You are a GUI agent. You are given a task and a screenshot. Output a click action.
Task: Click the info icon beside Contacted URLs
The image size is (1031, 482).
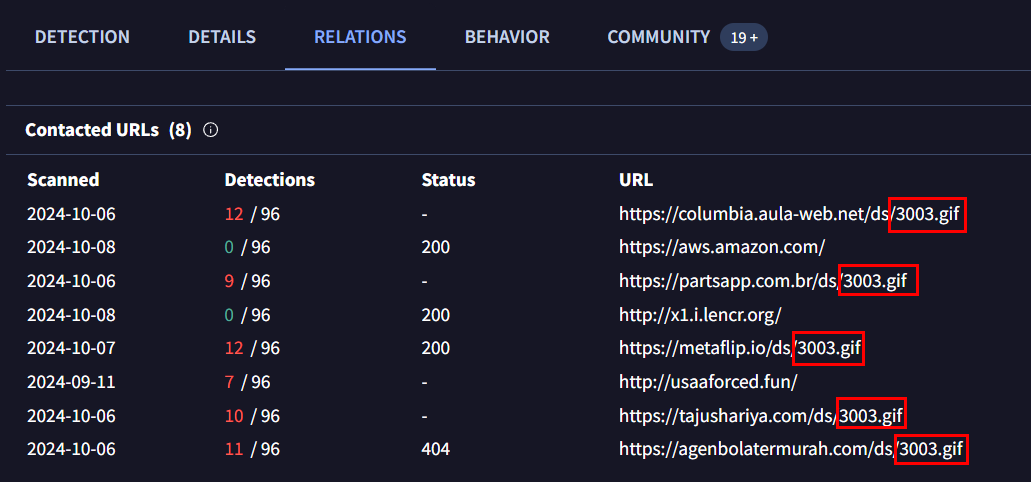pos(210,130)
